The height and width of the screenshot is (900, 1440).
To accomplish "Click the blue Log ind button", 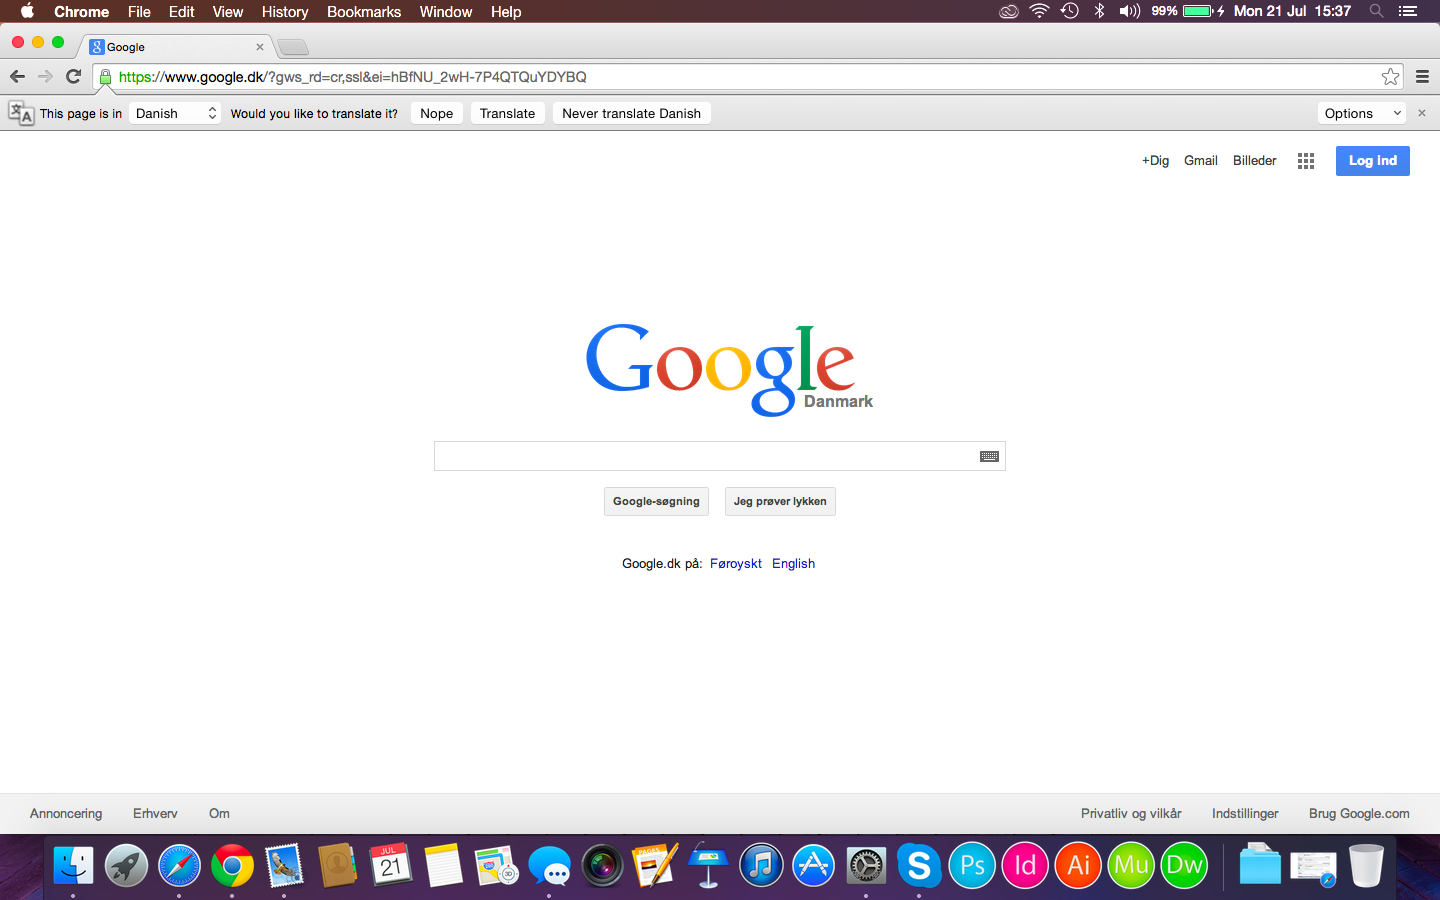I will coord(1373,161).
